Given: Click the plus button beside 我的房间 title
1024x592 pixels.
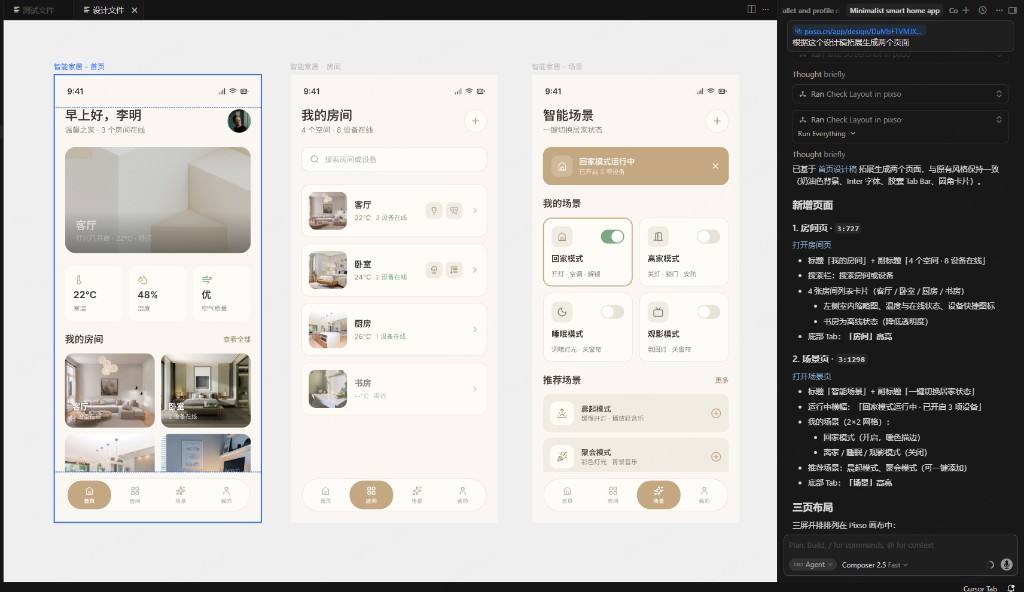Looking at the screenshot, I should [x=475, y=121].
